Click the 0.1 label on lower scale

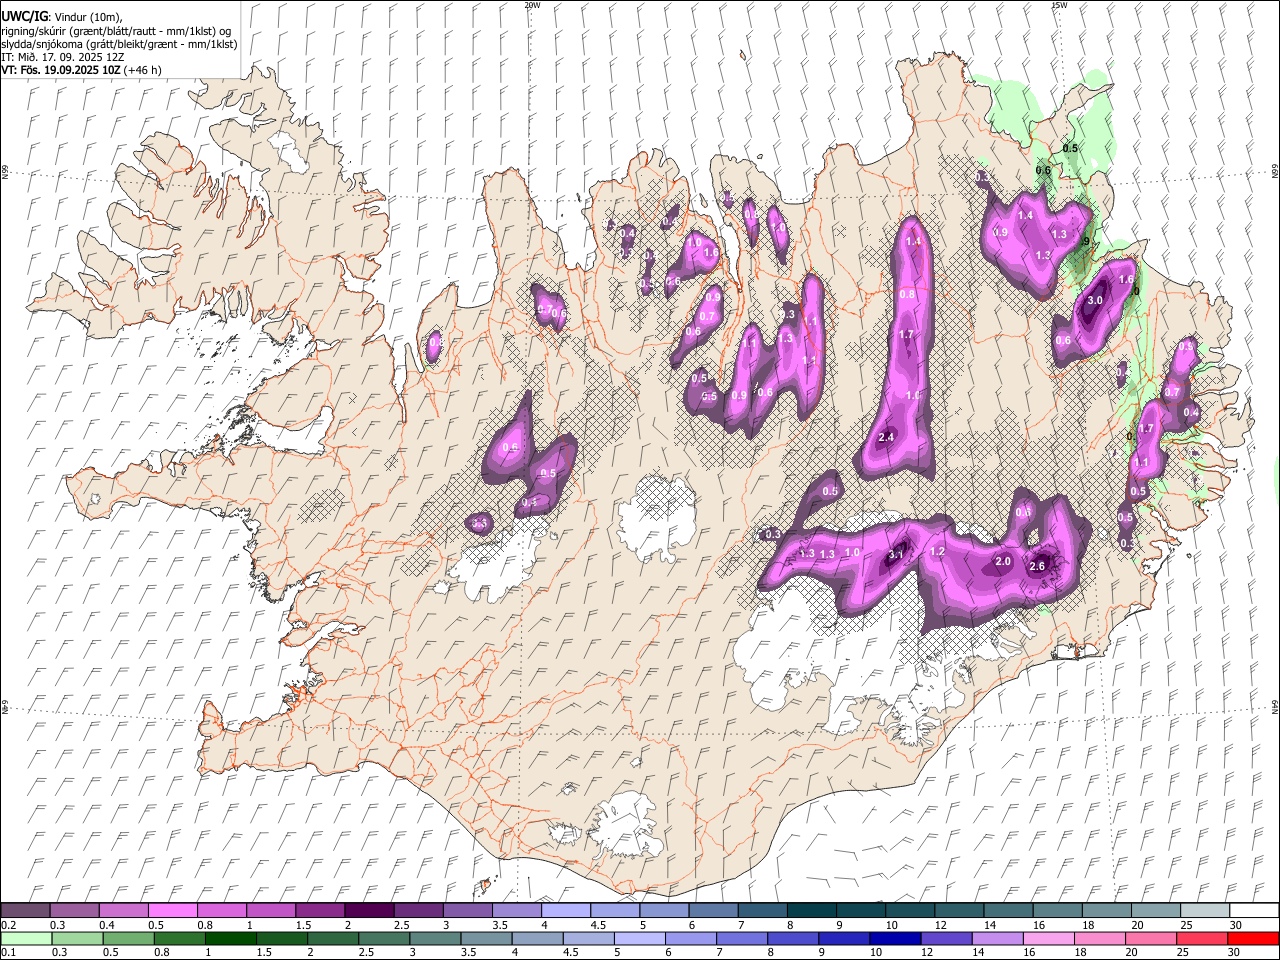click(7, 953)
